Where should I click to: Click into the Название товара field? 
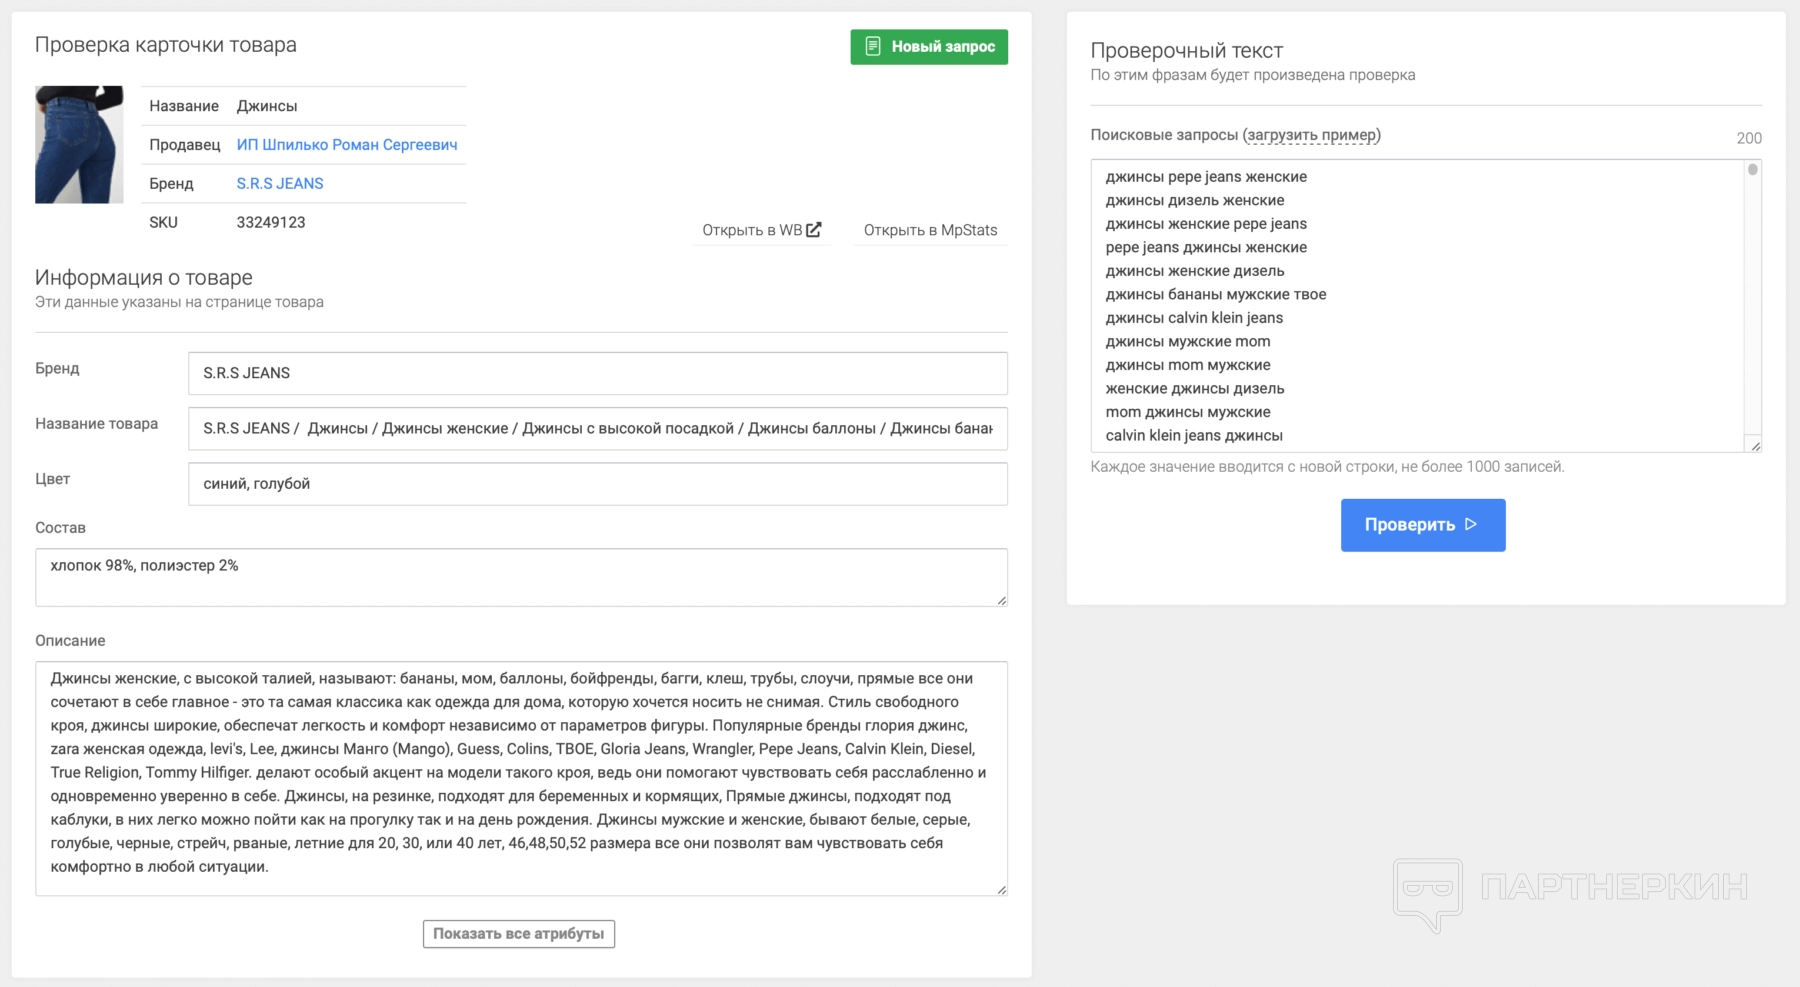pos(597,429)
